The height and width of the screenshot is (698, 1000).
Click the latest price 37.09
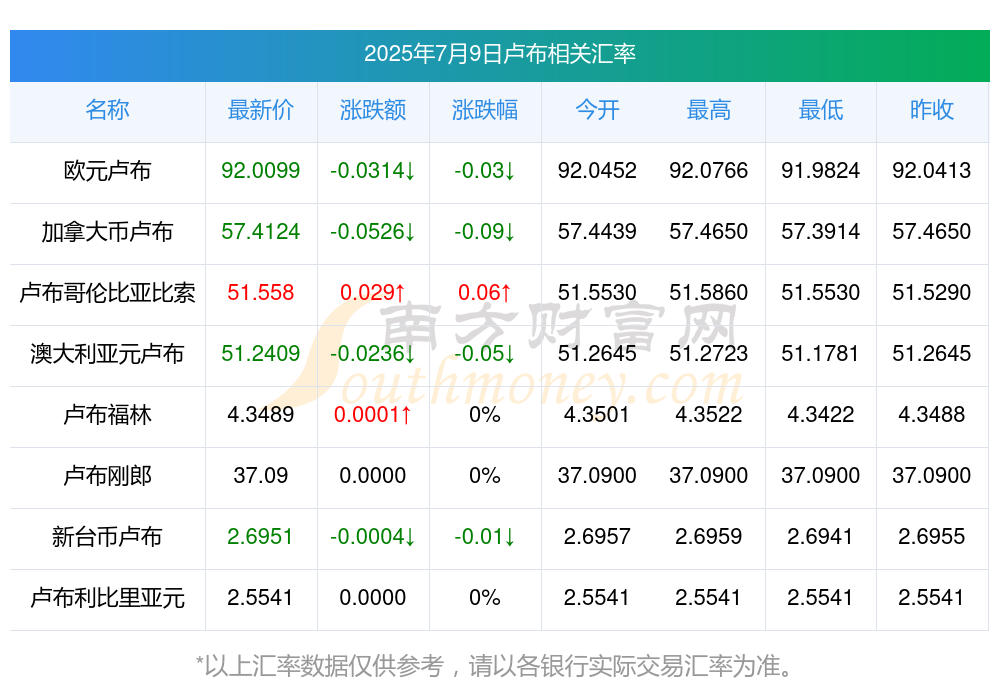[x=260, y=475]
